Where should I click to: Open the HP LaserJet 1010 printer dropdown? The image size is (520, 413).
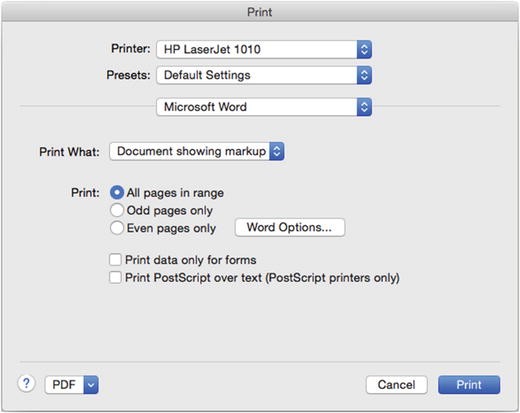point(264,49)
